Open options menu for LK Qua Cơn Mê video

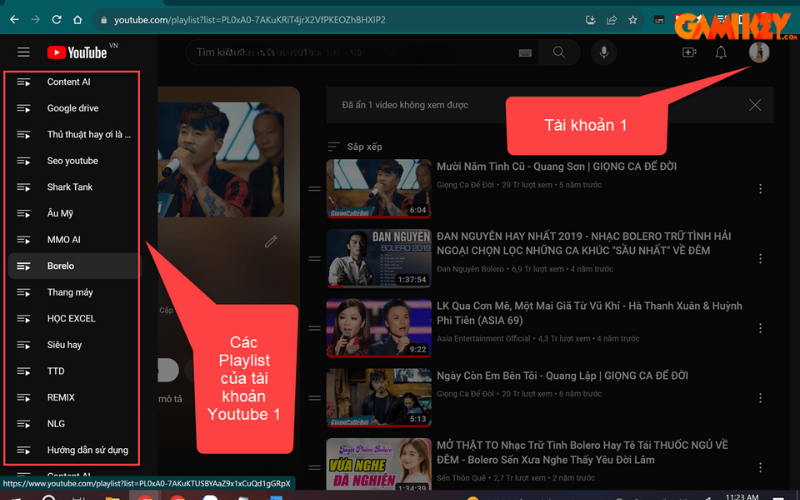coord(760,328)
